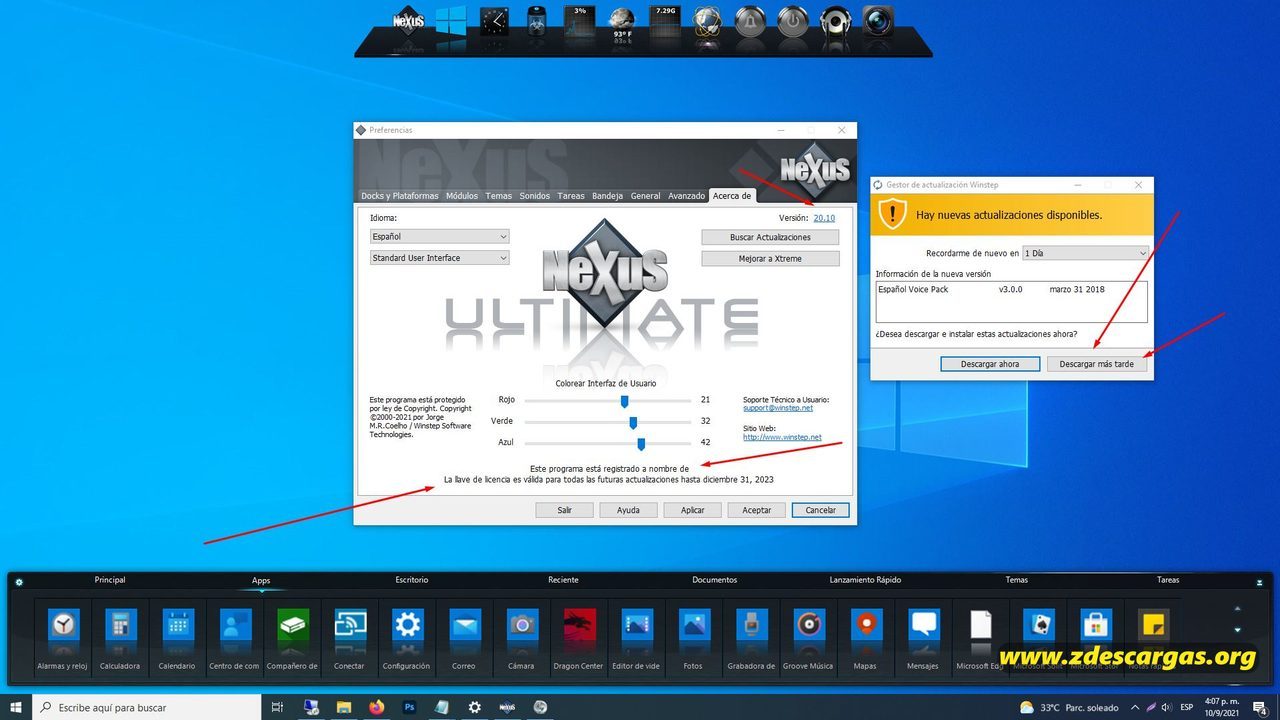Open the Módulos tab in Preferencias

(x=462, y=196)
